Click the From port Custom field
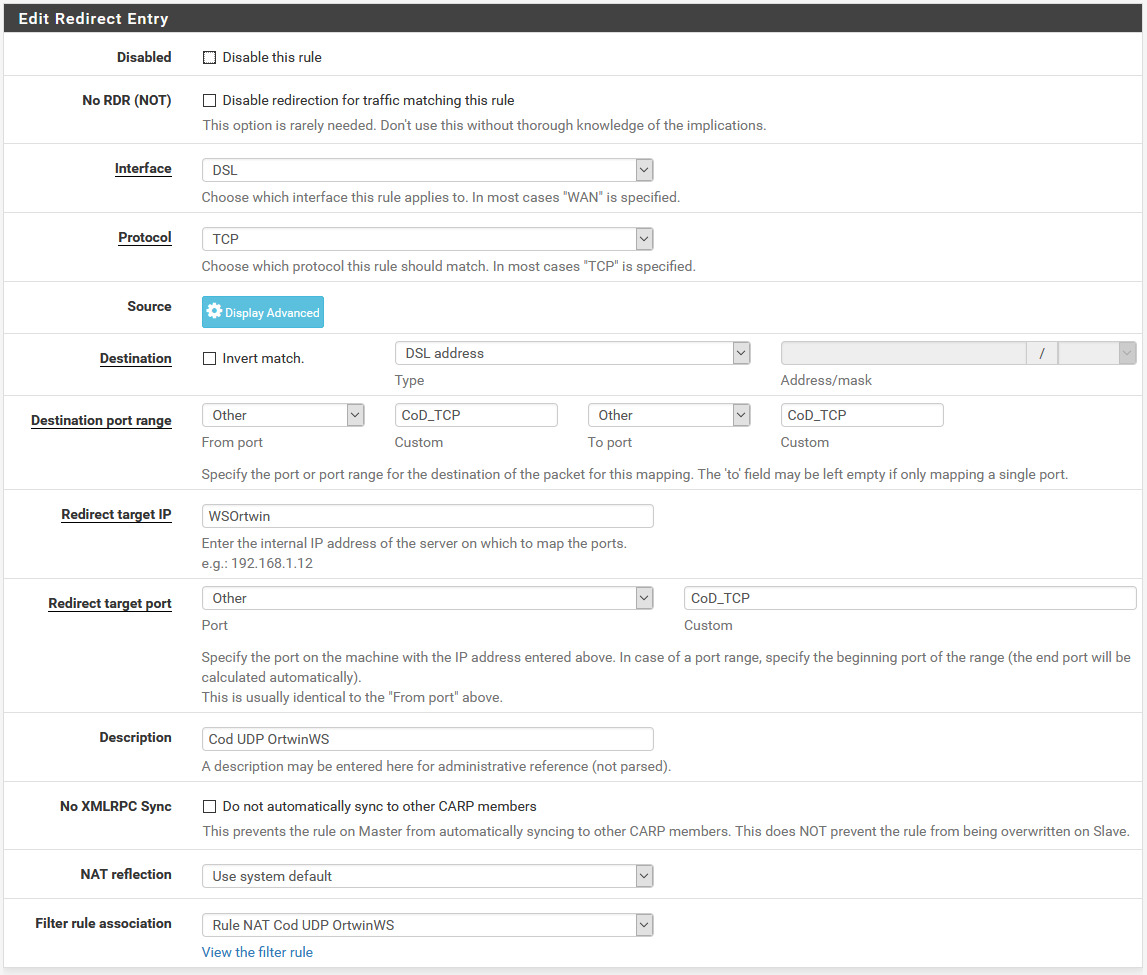The width and height of the screenshot is (1147, 975). 475,415
